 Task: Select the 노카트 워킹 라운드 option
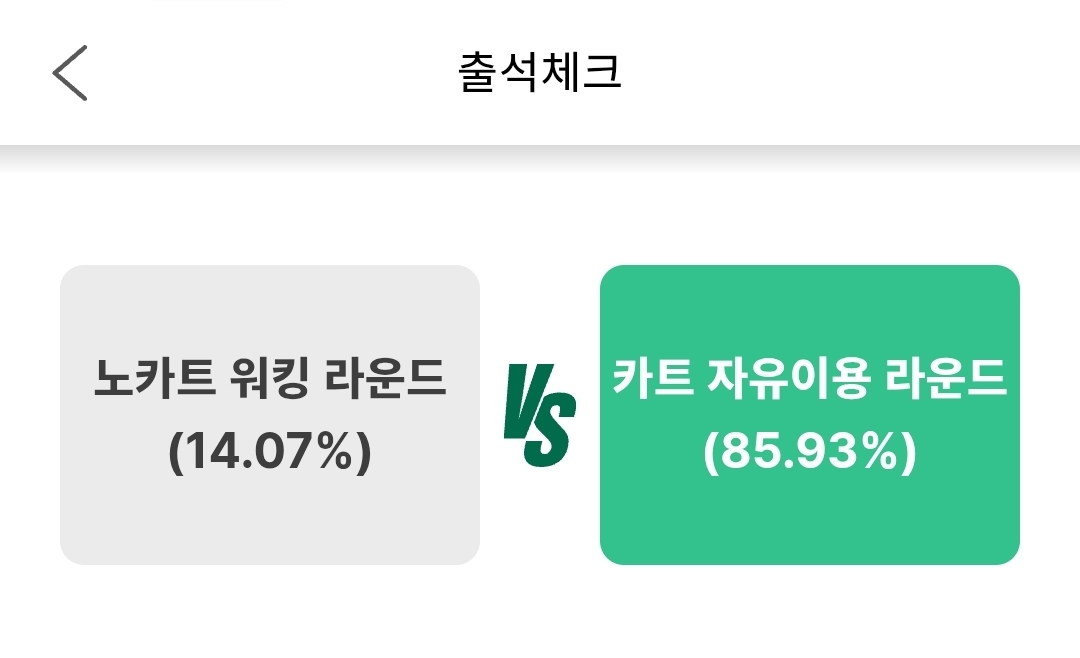point(270,415)
